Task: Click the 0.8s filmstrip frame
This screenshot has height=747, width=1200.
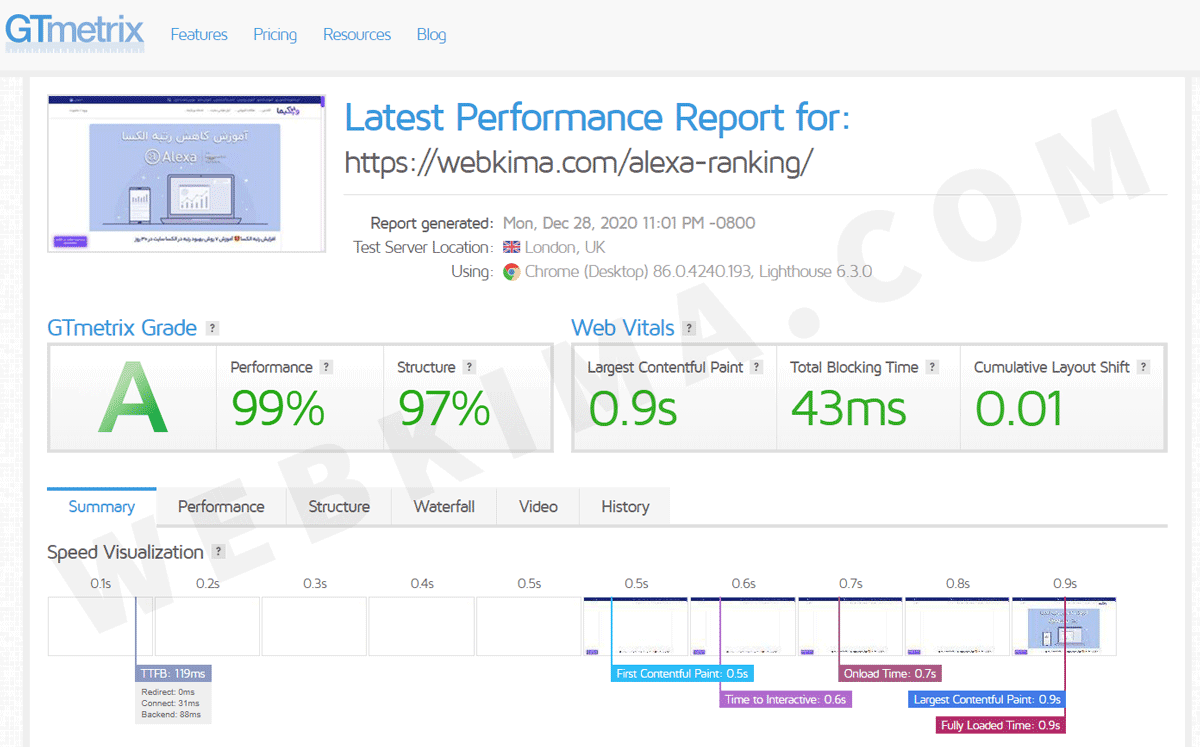Action: (x=957, y=627)
